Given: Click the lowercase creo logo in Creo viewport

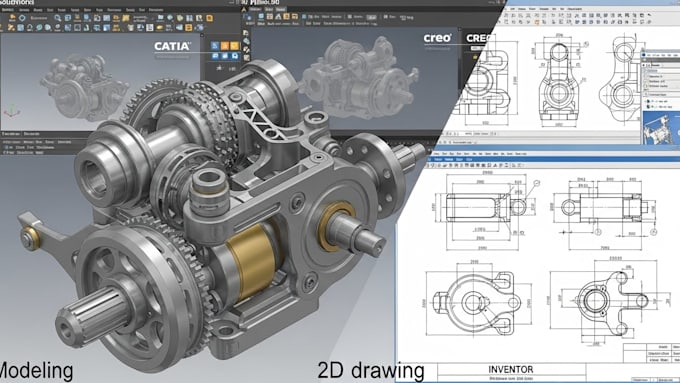Looking at the screenshot, I should click(x=437, y=38).
